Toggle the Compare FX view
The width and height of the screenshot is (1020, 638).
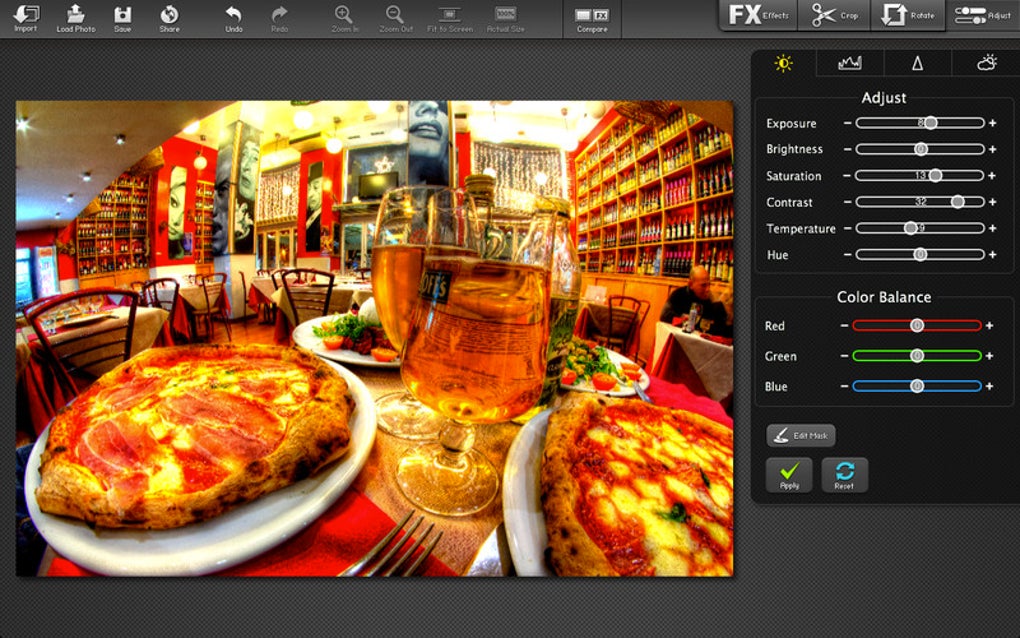coord(592,17)
